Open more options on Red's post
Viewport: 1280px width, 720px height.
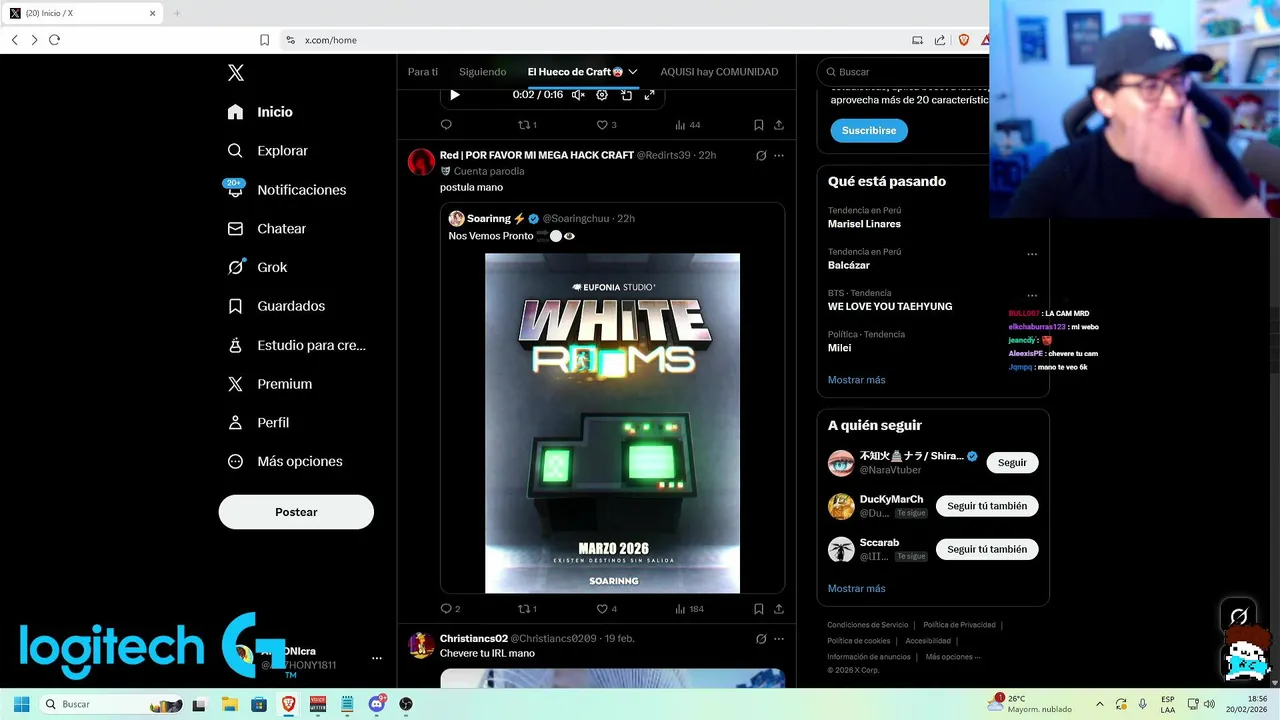779,156
